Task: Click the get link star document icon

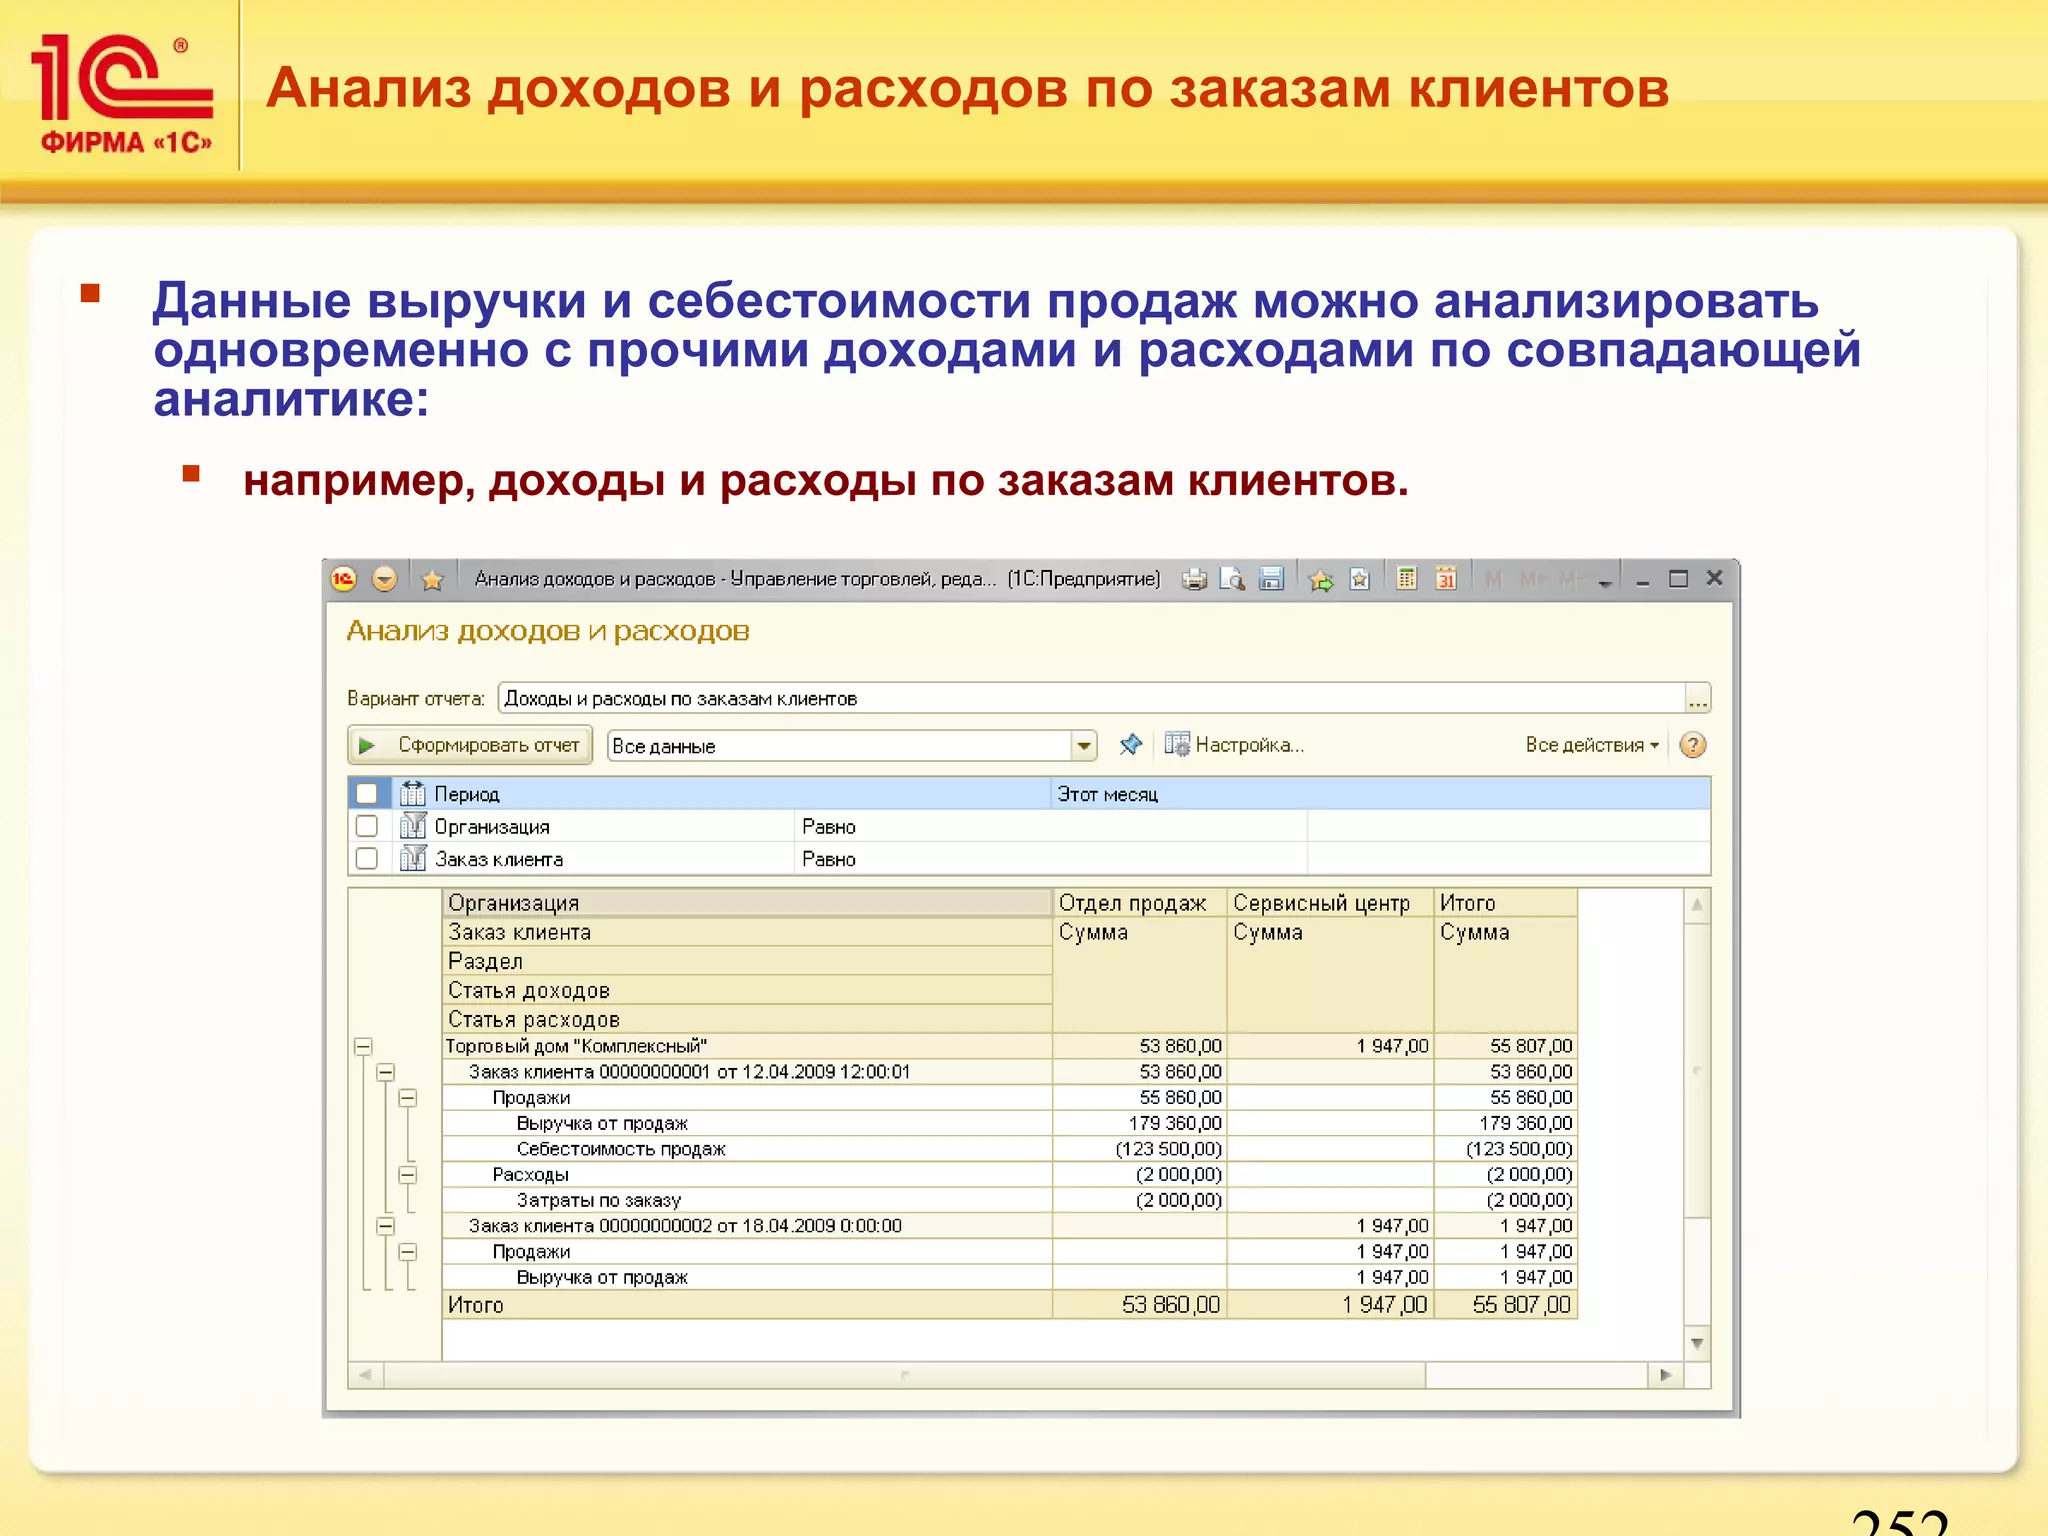Action: [x=1359, y=579]
